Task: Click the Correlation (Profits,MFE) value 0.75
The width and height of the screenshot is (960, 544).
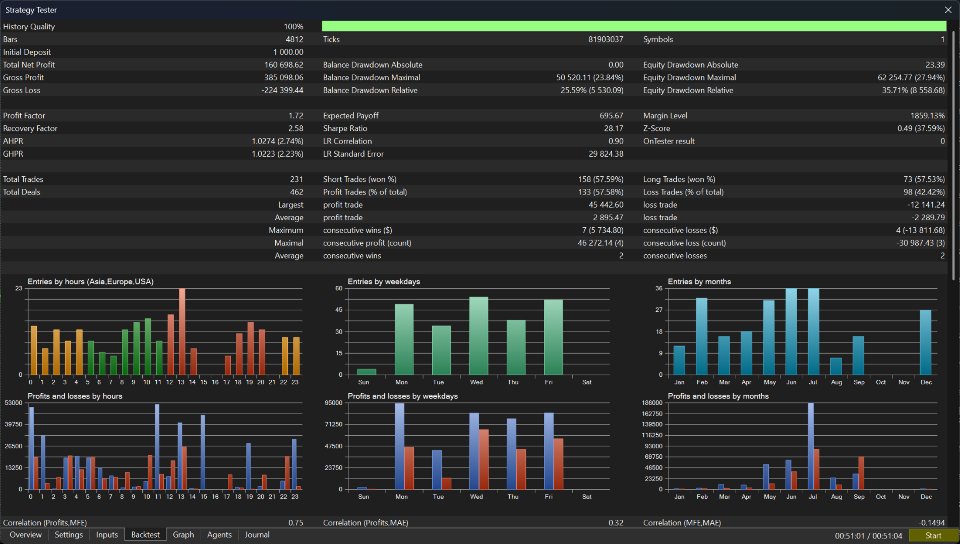Action: pos(296,523)
